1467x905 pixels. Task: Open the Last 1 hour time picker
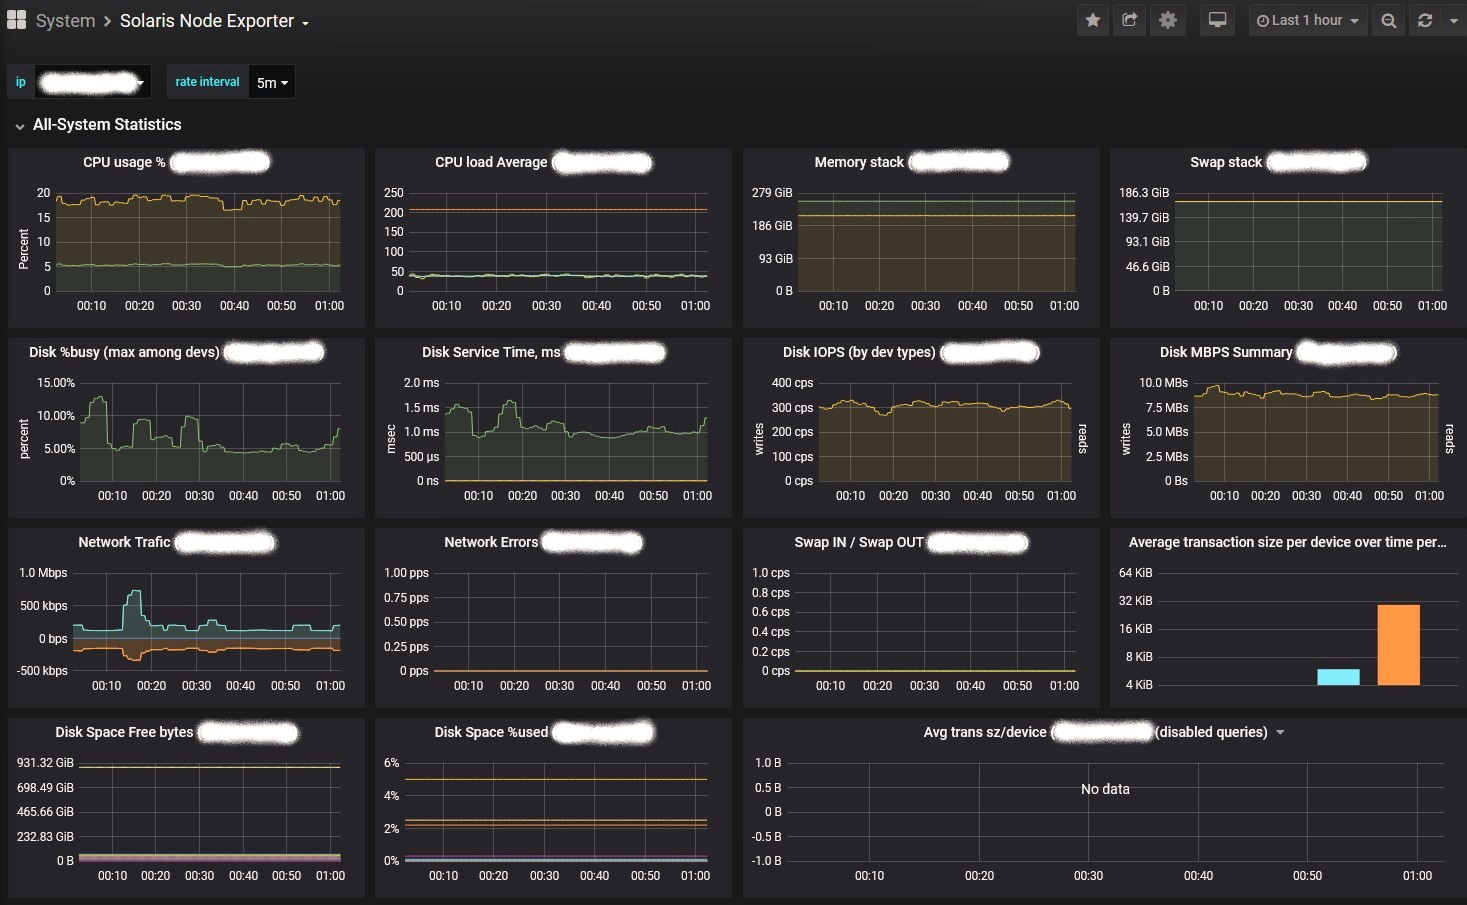[1307, 20]
